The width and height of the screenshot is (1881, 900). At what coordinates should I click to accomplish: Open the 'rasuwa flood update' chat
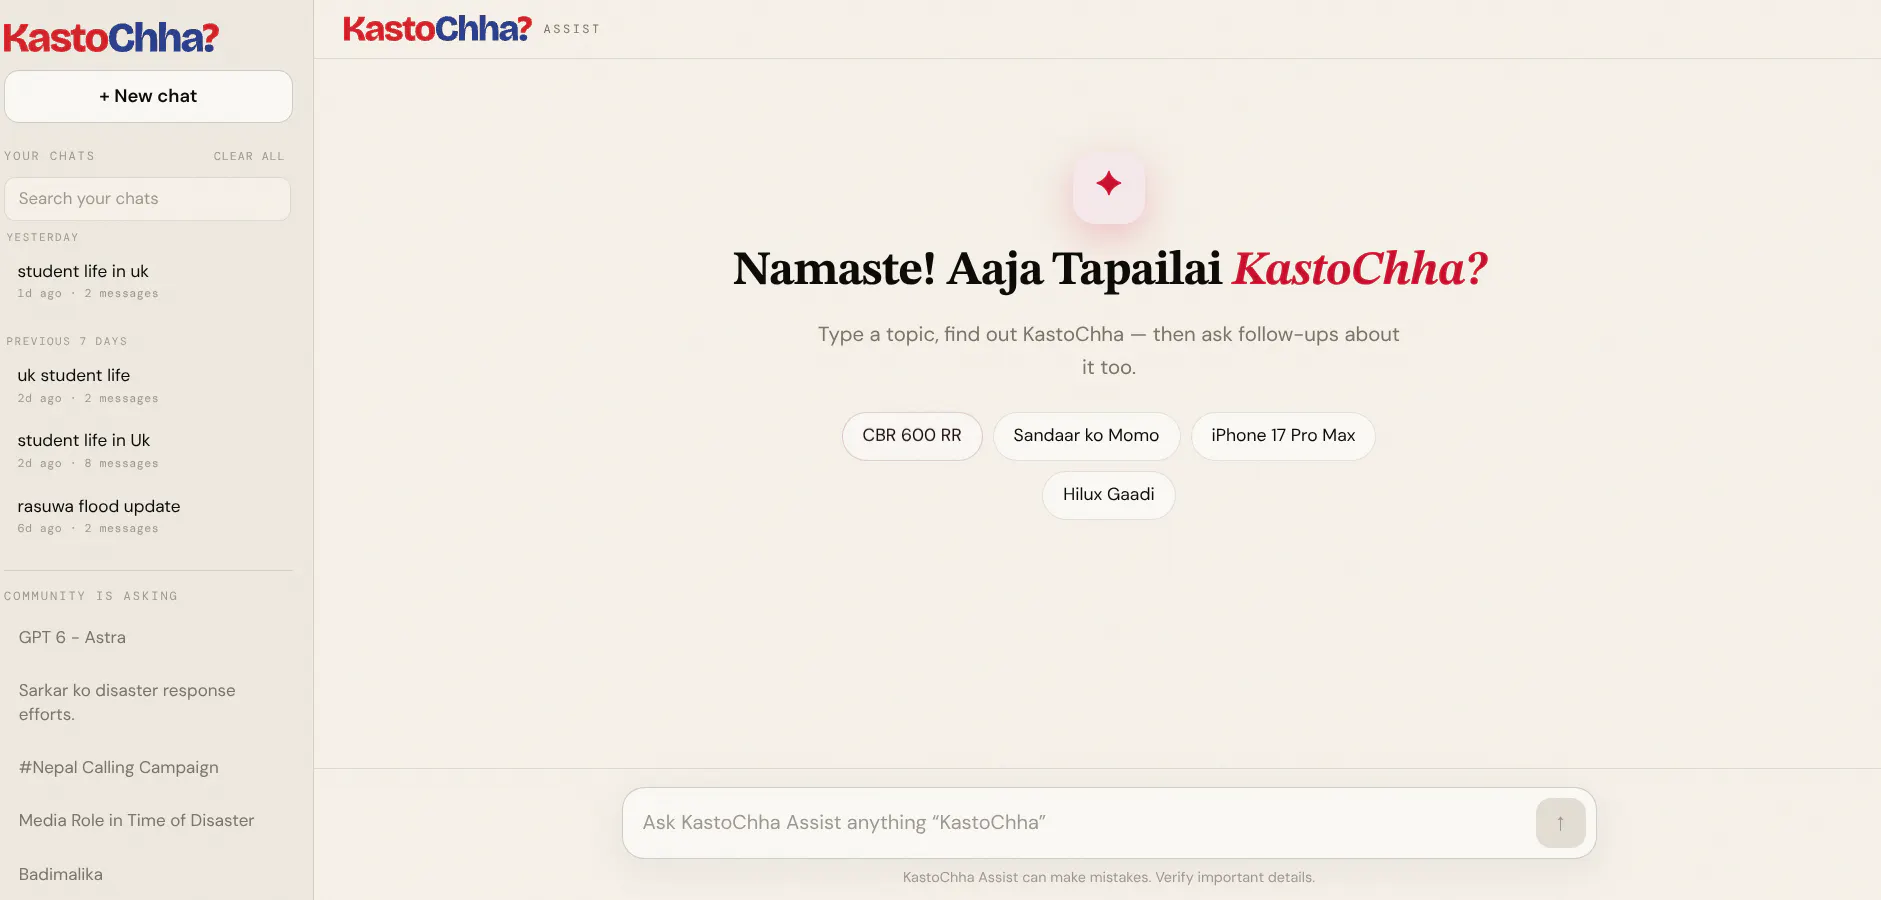coord(148,516)
